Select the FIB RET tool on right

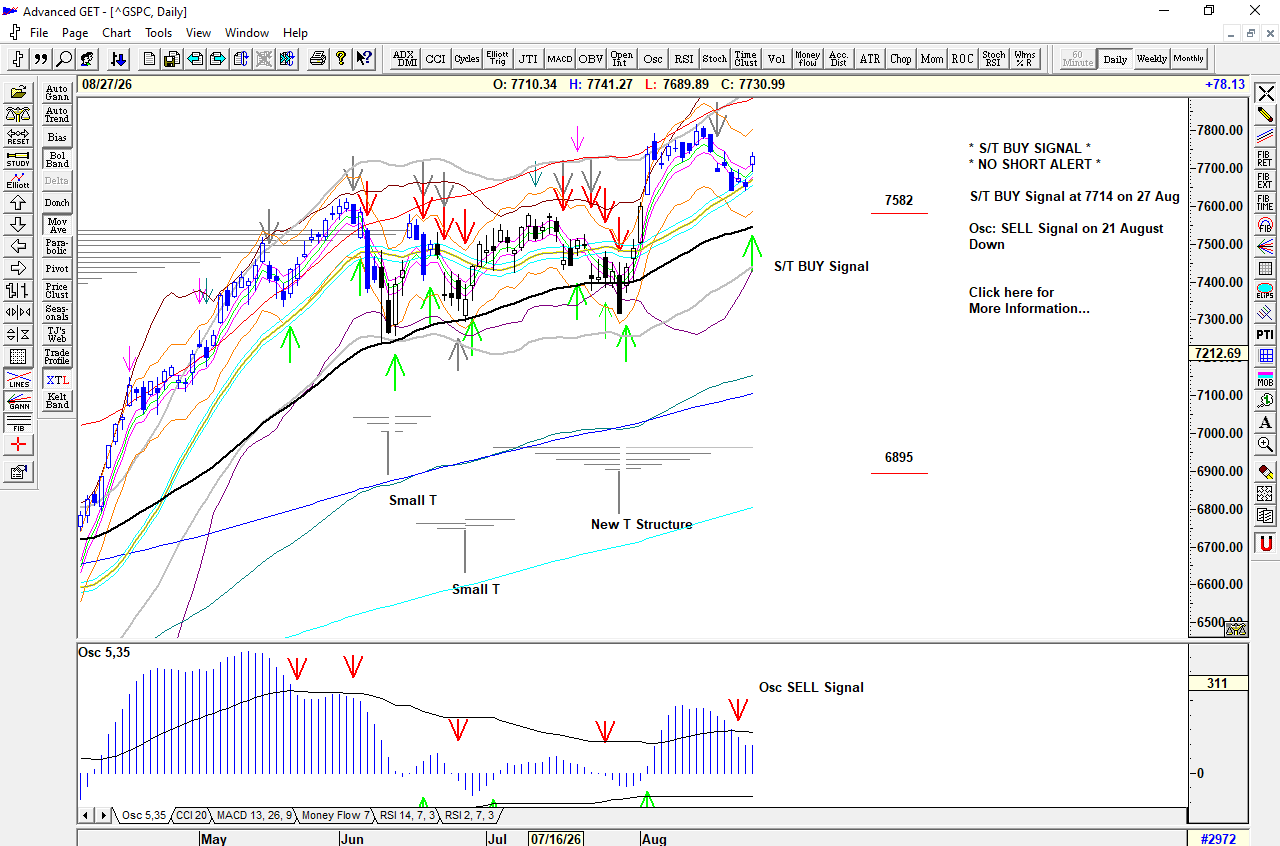click(x=1266, y=159)
